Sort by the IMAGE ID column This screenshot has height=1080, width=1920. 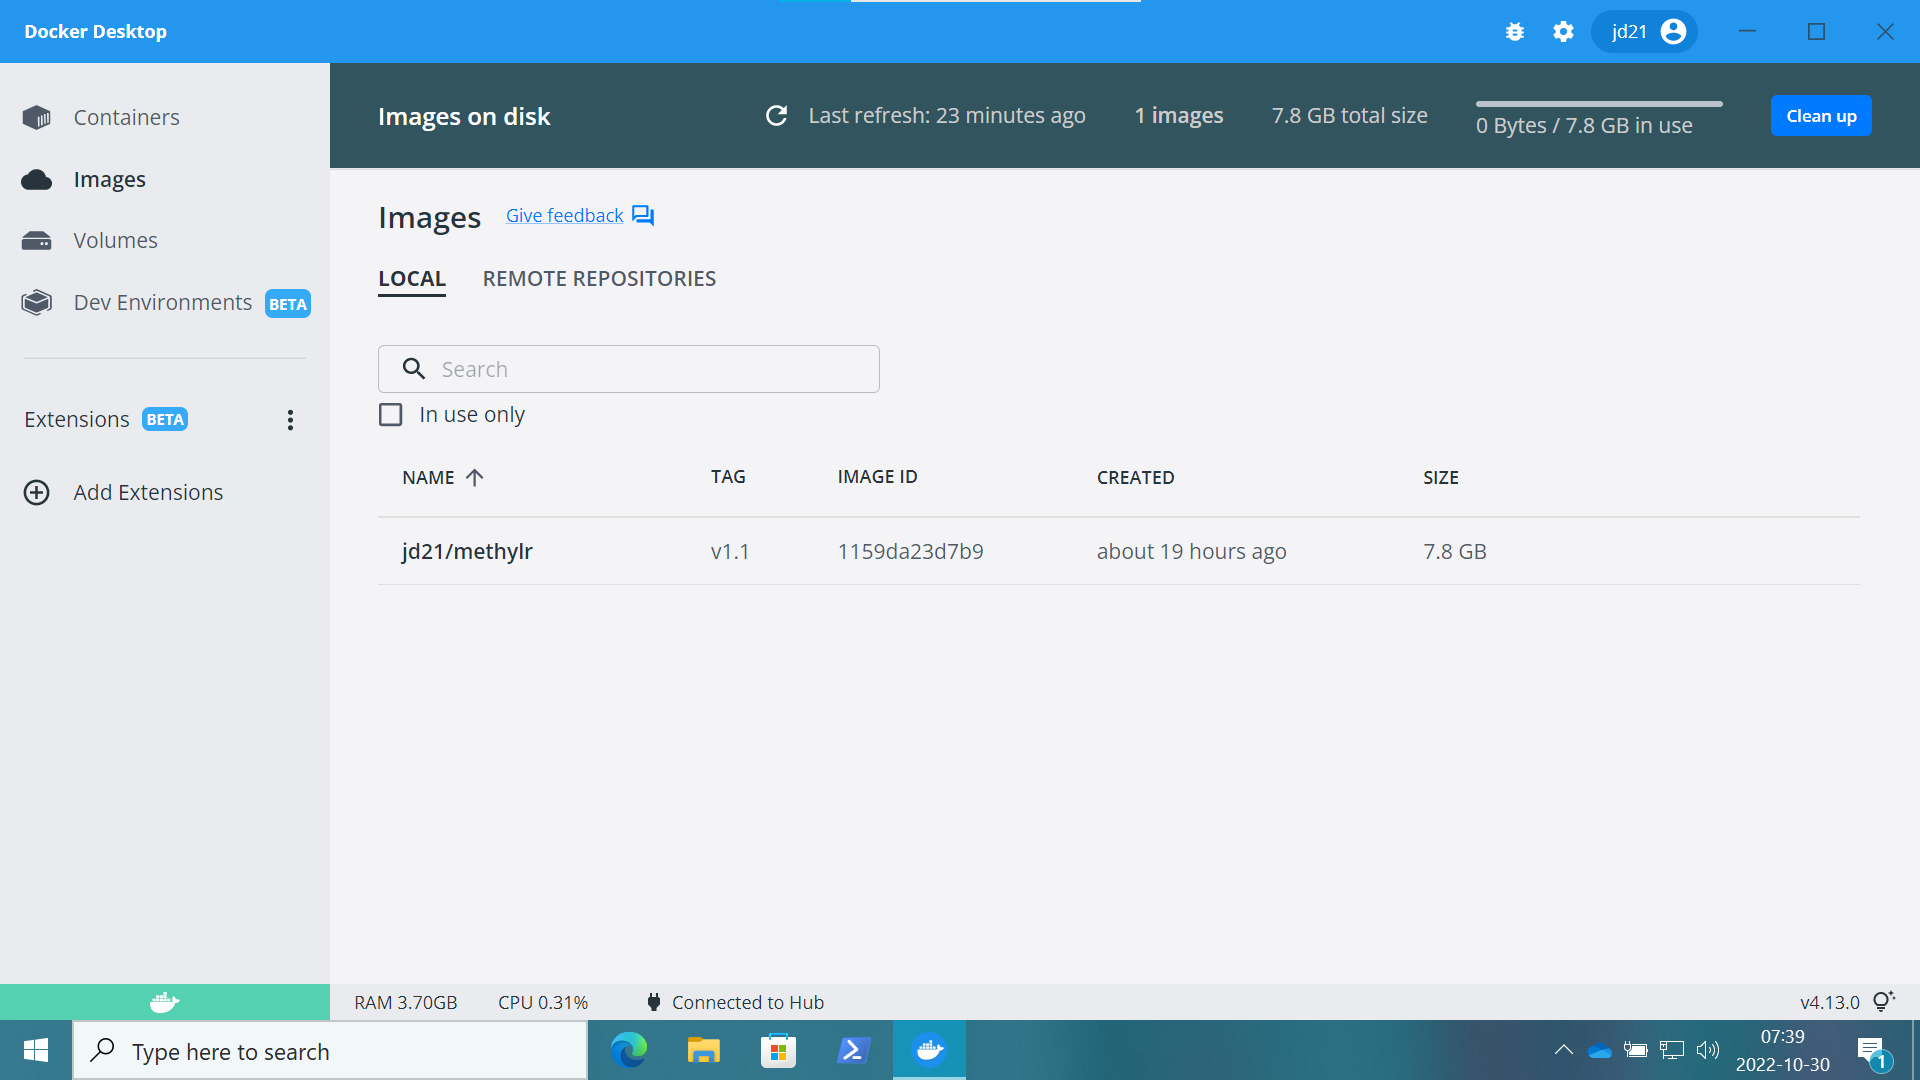(877, 477)
